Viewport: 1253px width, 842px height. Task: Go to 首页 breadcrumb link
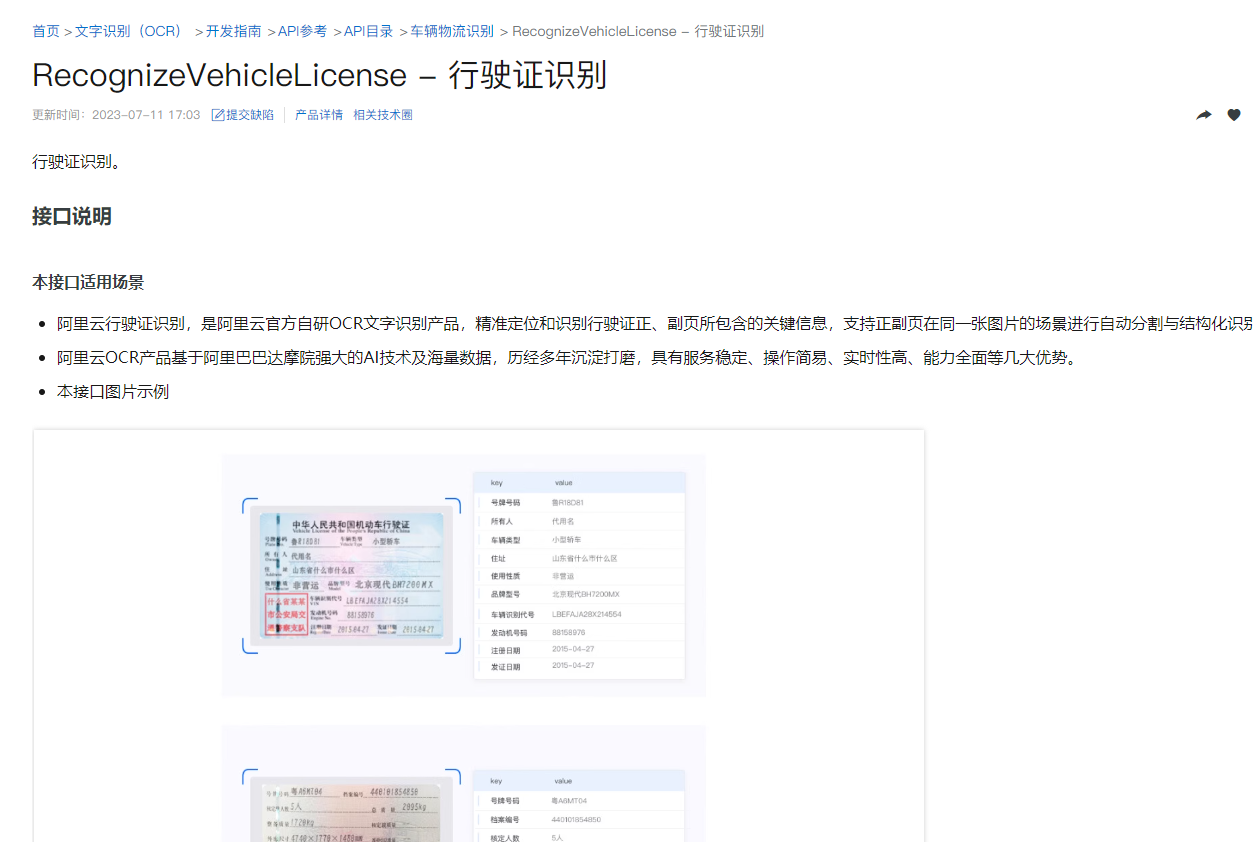[46, 31]
